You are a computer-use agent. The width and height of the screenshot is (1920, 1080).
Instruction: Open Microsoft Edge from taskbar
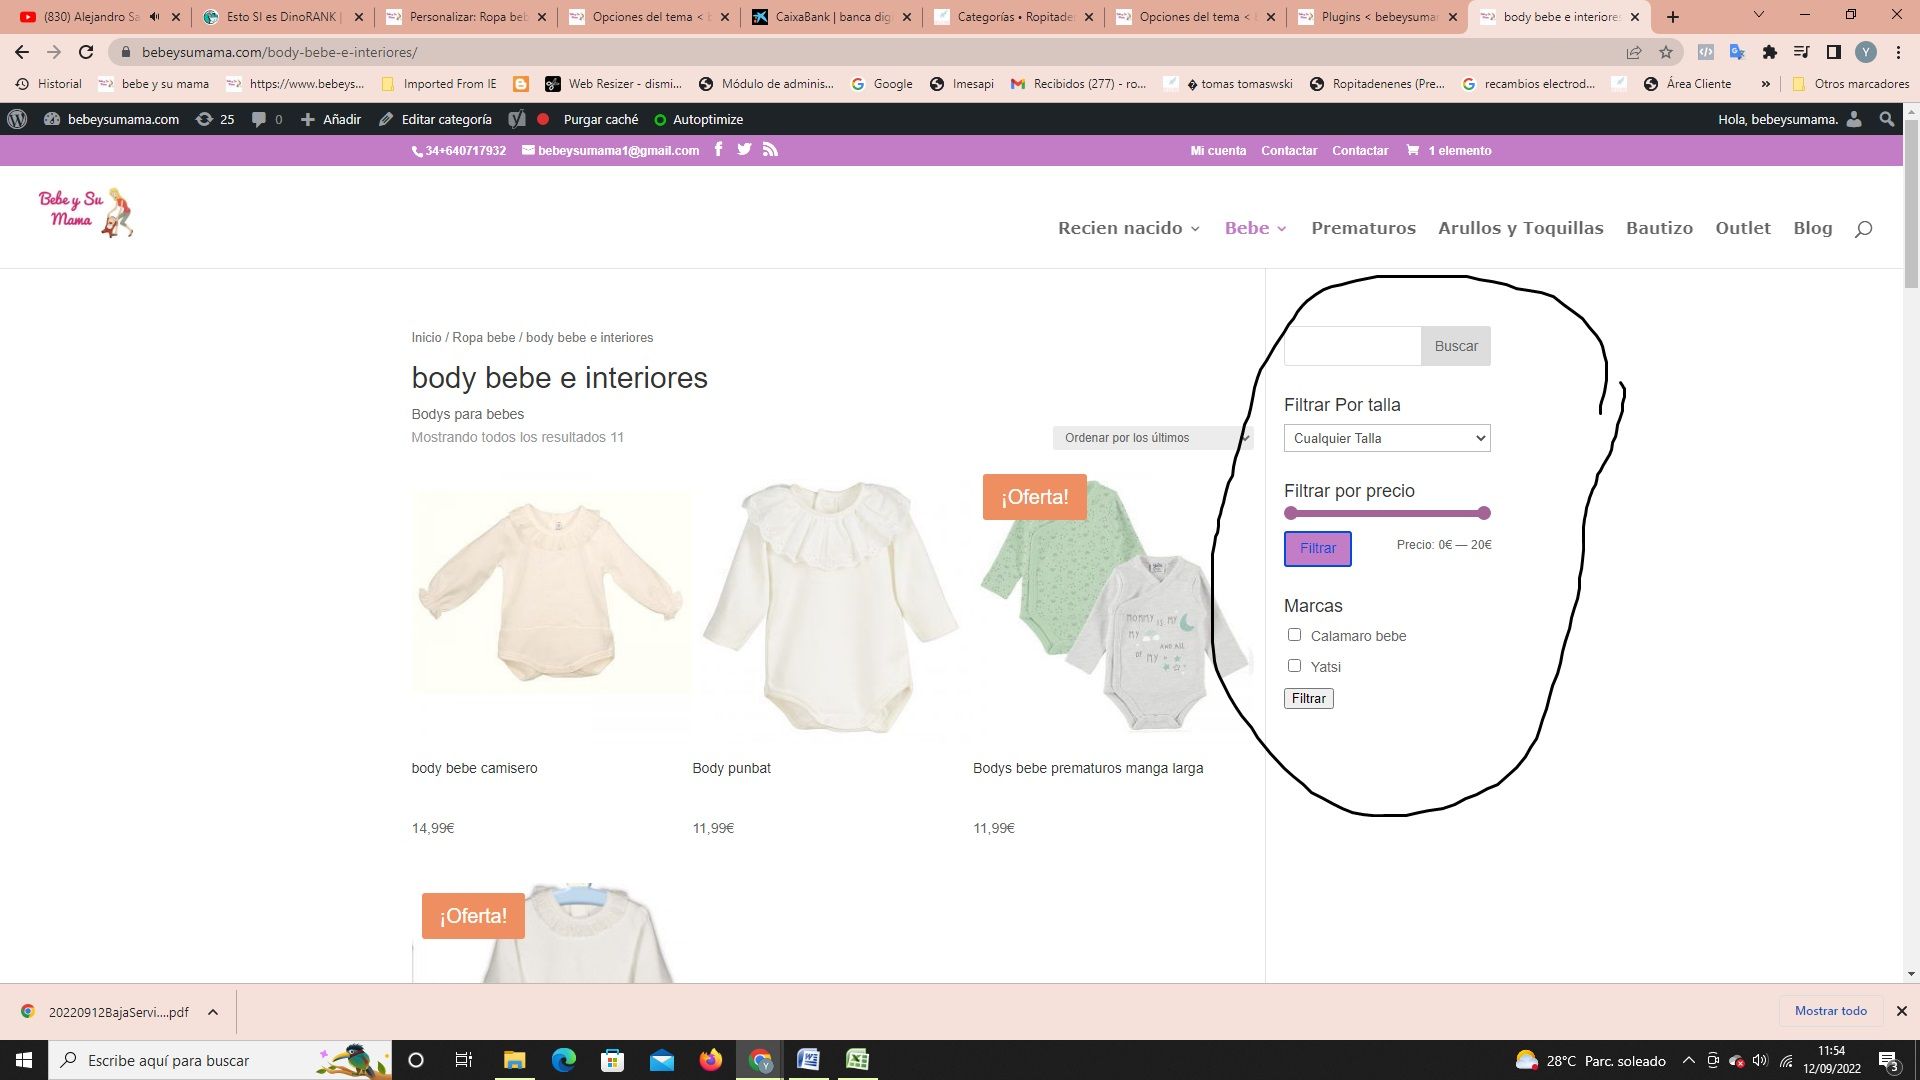[x=564, y=1060]
